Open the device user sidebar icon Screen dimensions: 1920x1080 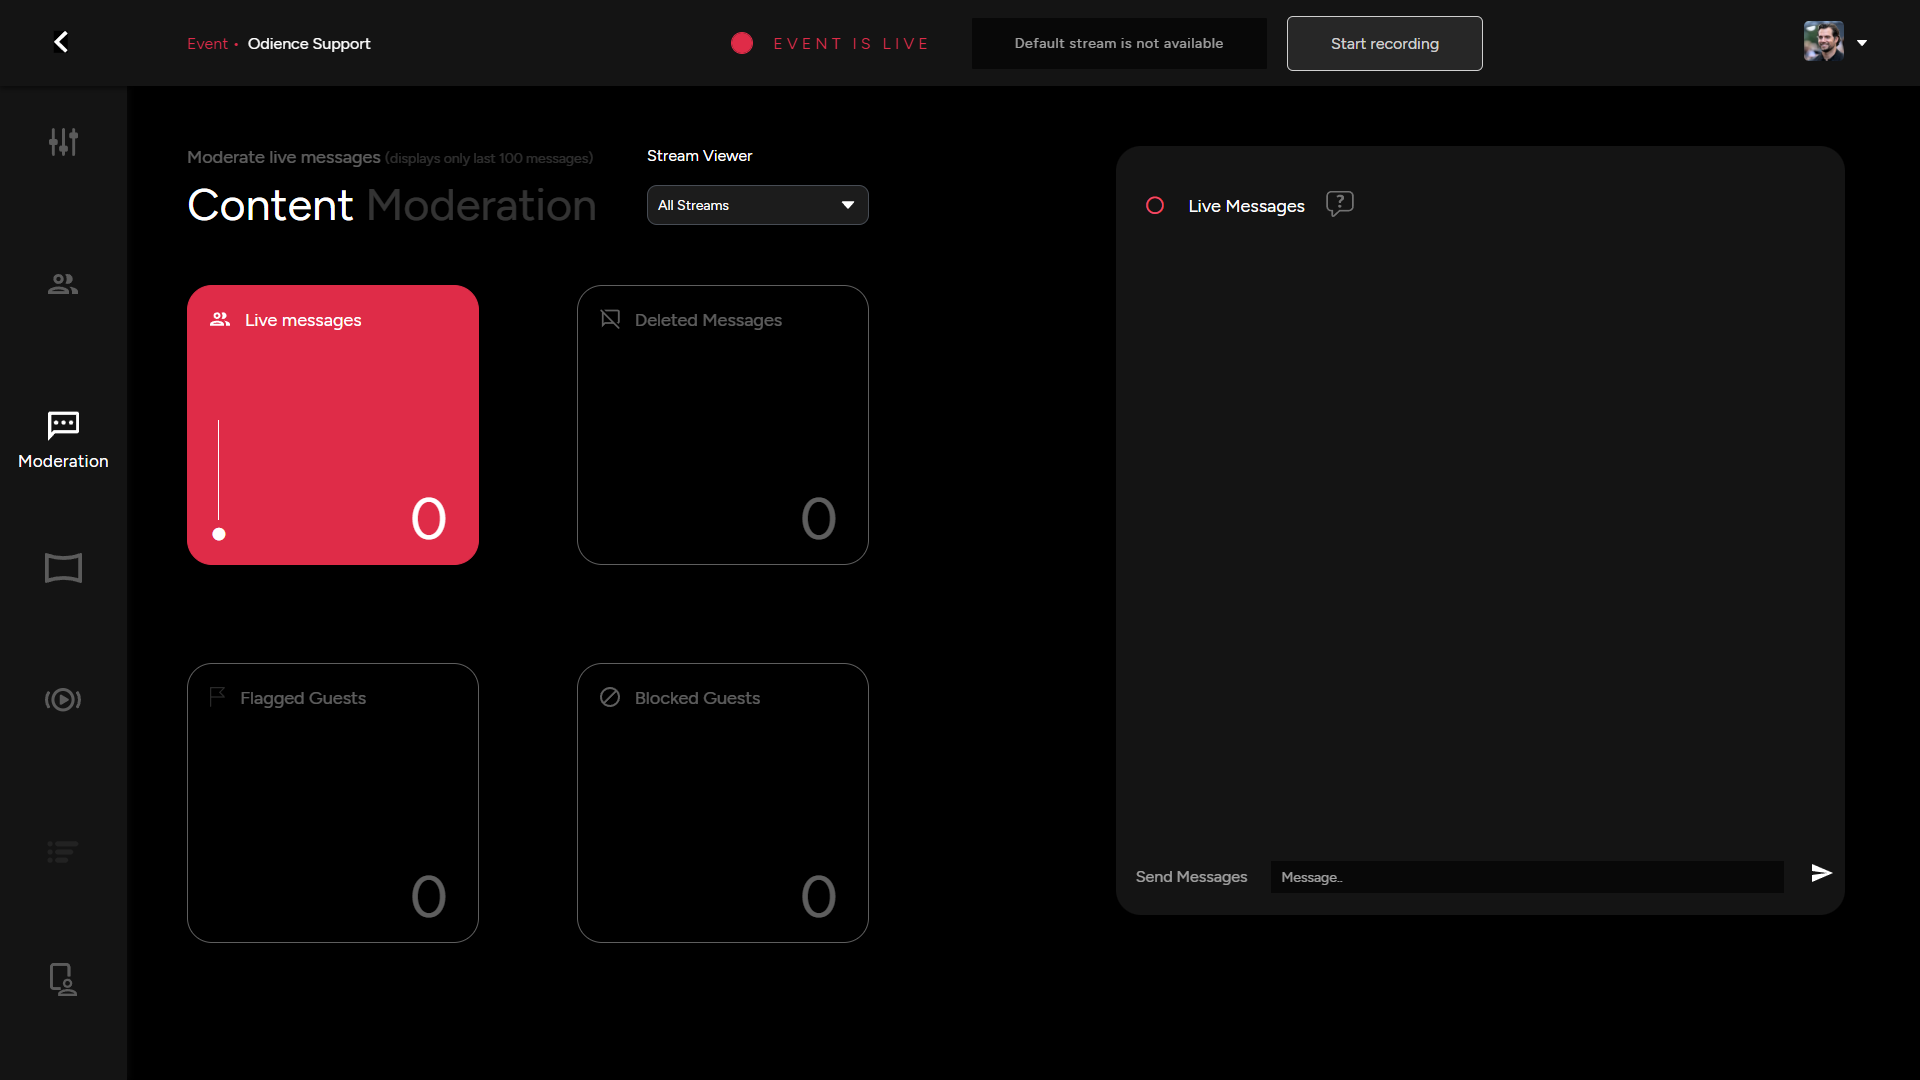tap(63, 979)
